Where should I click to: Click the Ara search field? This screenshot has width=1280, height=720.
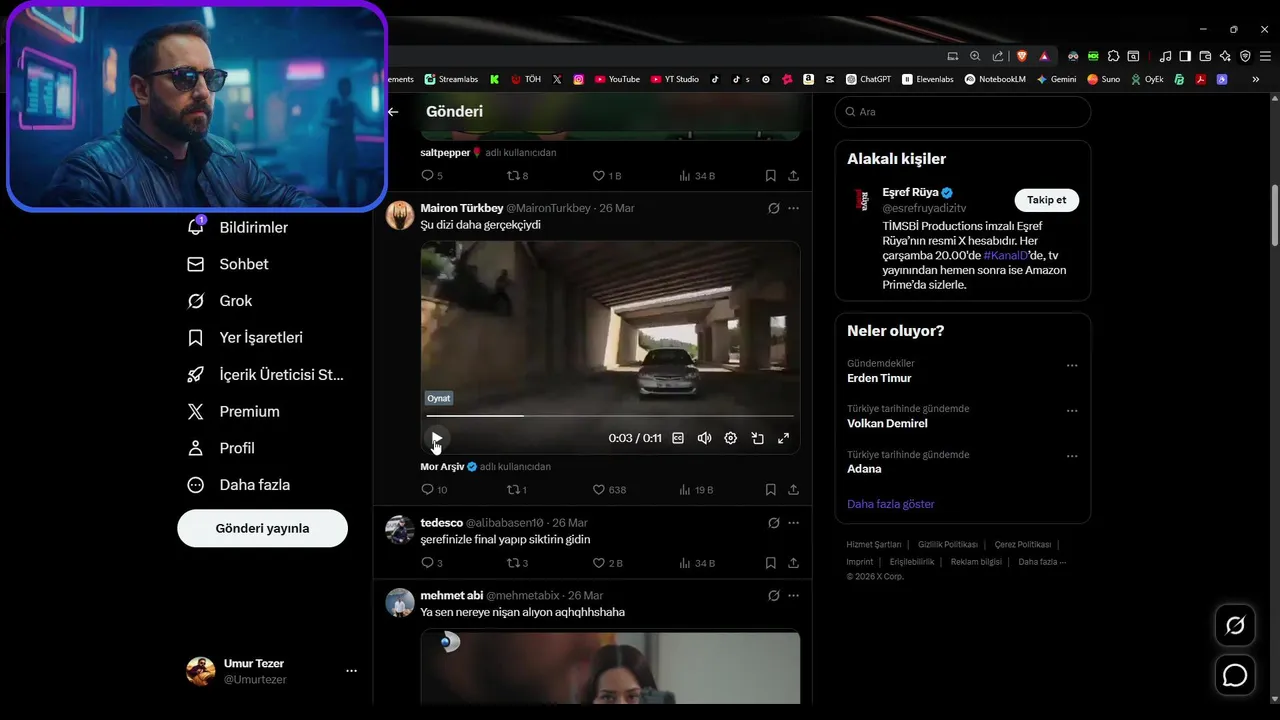[x=962, y=112]
